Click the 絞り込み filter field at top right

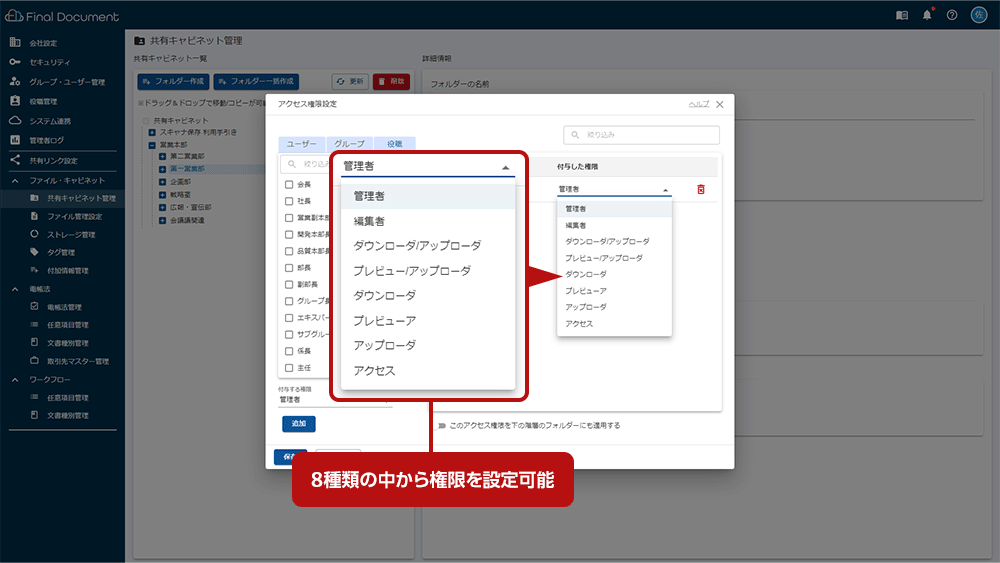click(x=641, y=135)
